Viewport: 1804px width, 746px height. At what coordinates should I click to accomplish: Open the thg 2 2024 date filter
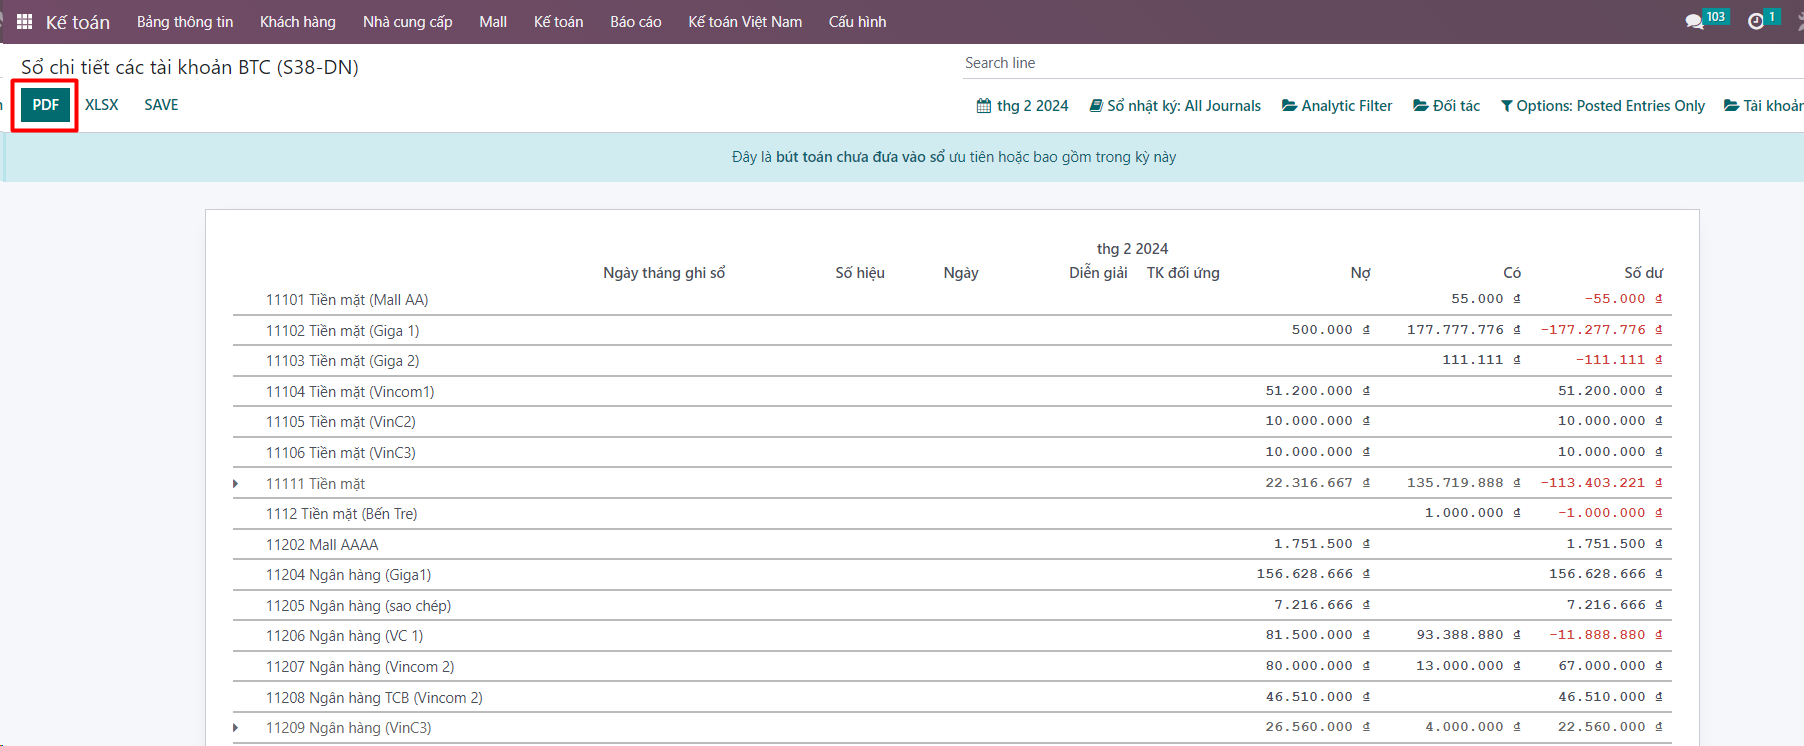pos(1022,106)
